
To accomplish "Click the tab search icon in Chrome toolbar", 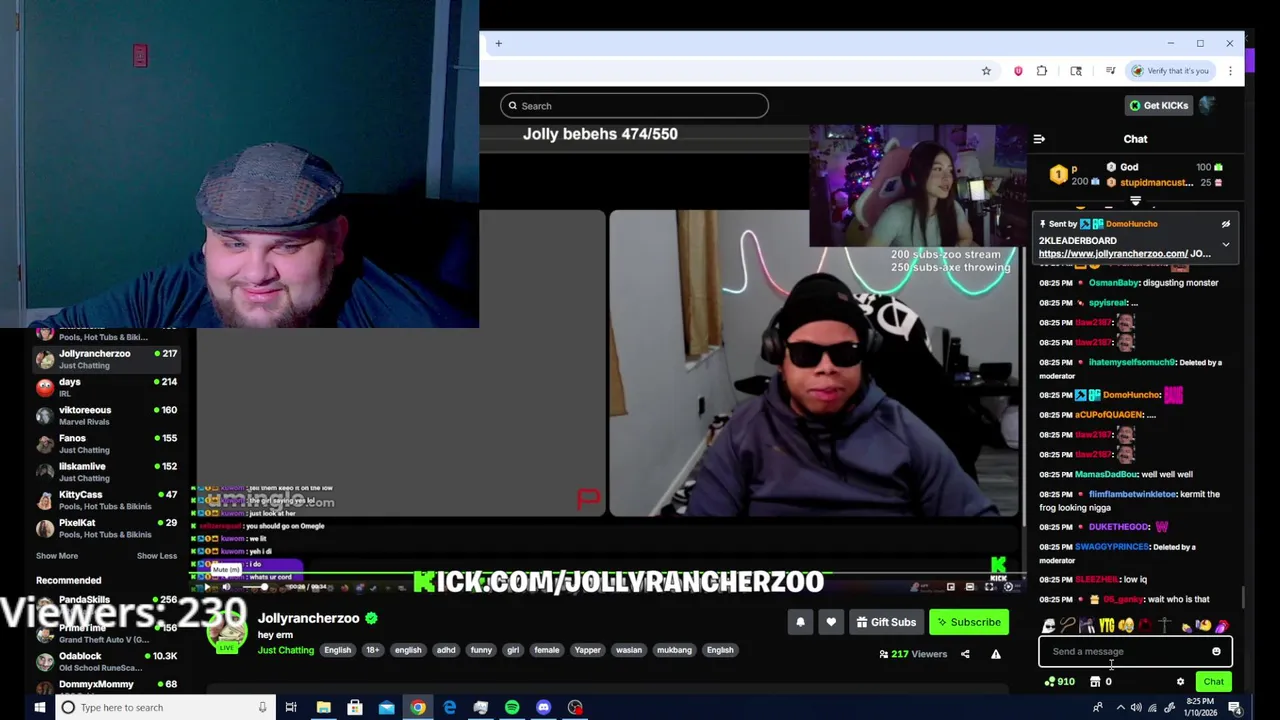I will [1076, 71].
